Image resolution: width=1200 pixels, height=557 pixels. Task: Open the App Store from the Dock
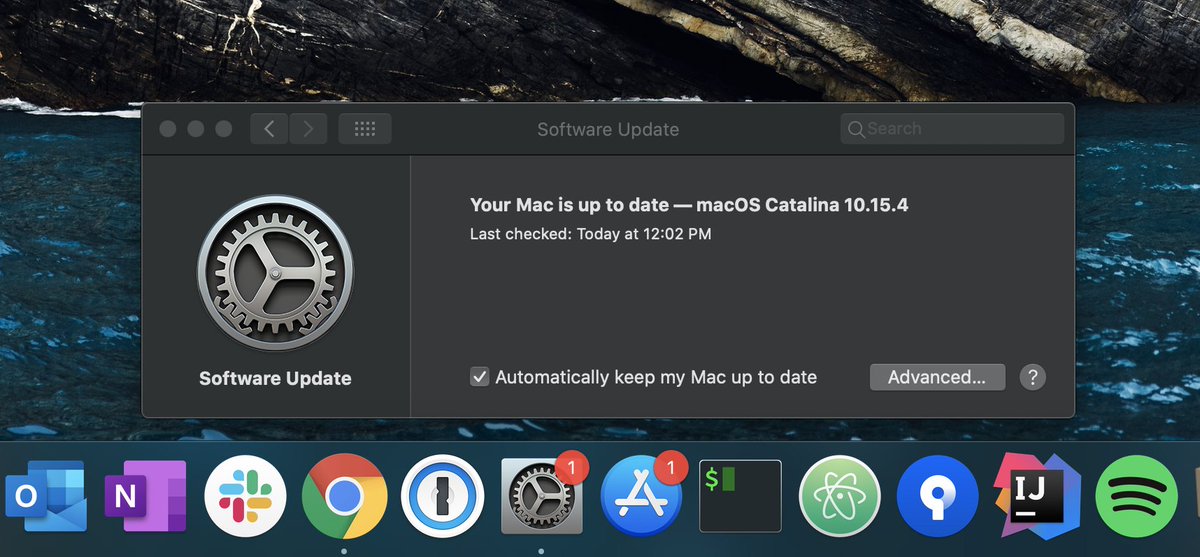641,497
